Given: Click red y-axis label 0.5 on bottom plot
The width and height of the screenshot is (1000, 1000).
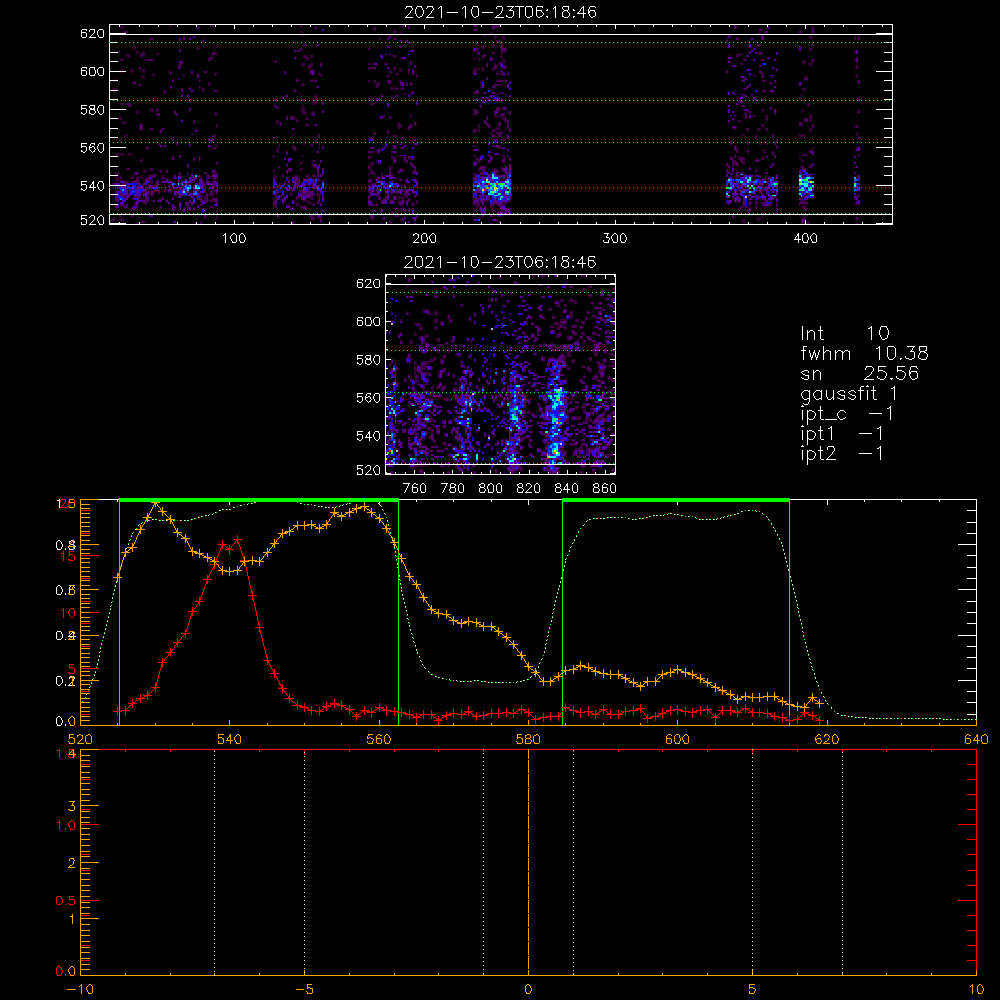Looking at the screenshot, I should pyautogui.click(x=65, y=901).
